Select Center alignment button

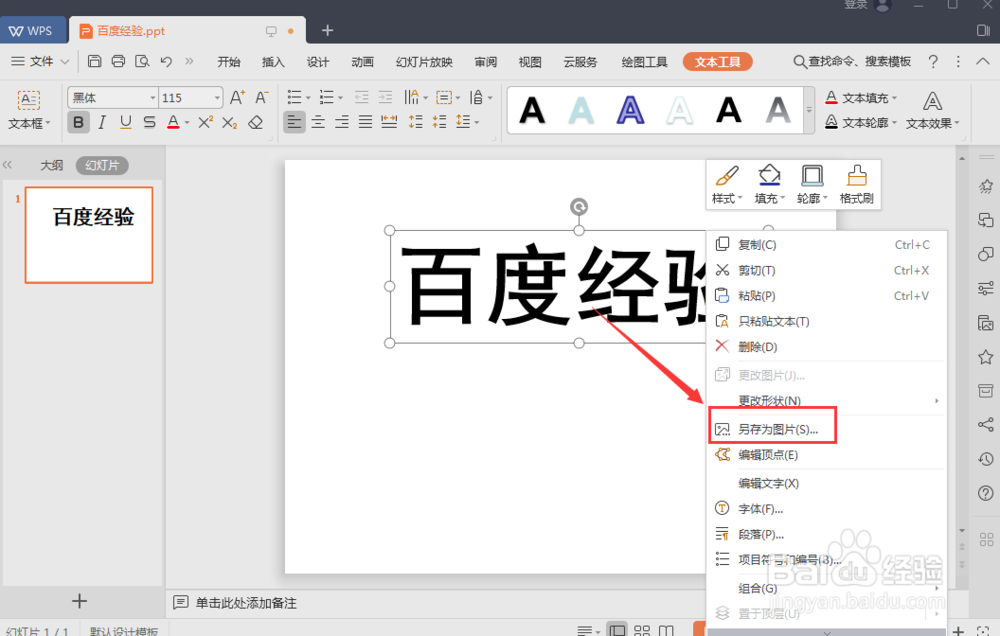pyautogui.click(x=318, y=121)
